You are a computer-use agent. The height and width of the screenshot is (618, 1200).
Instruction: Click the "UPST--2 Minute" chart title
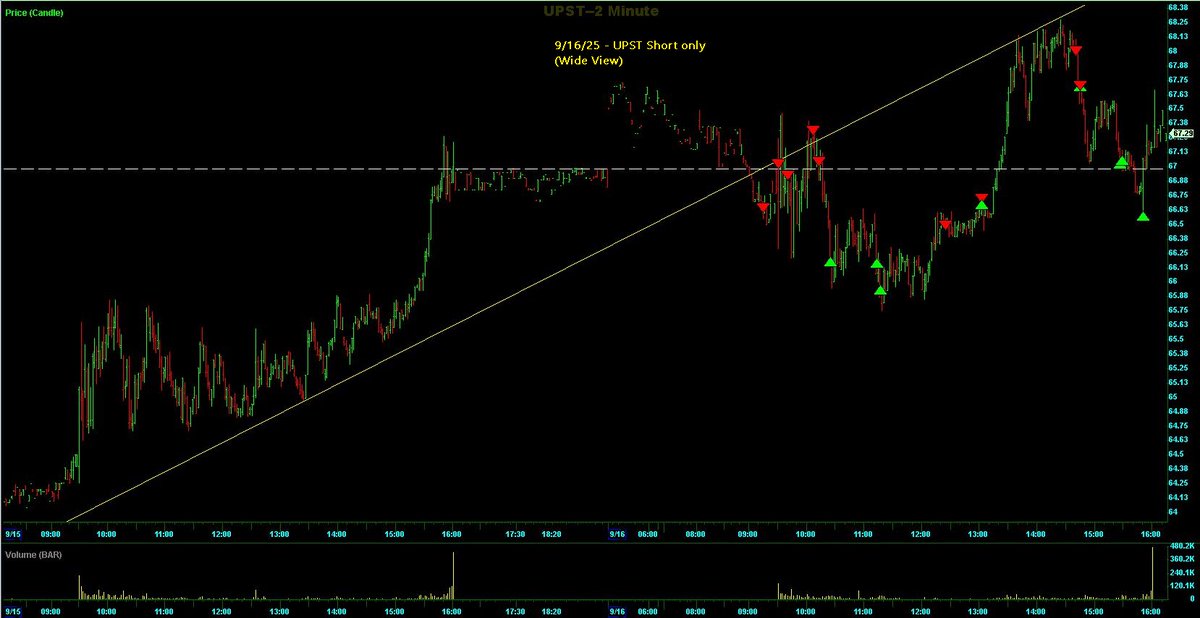600,10
